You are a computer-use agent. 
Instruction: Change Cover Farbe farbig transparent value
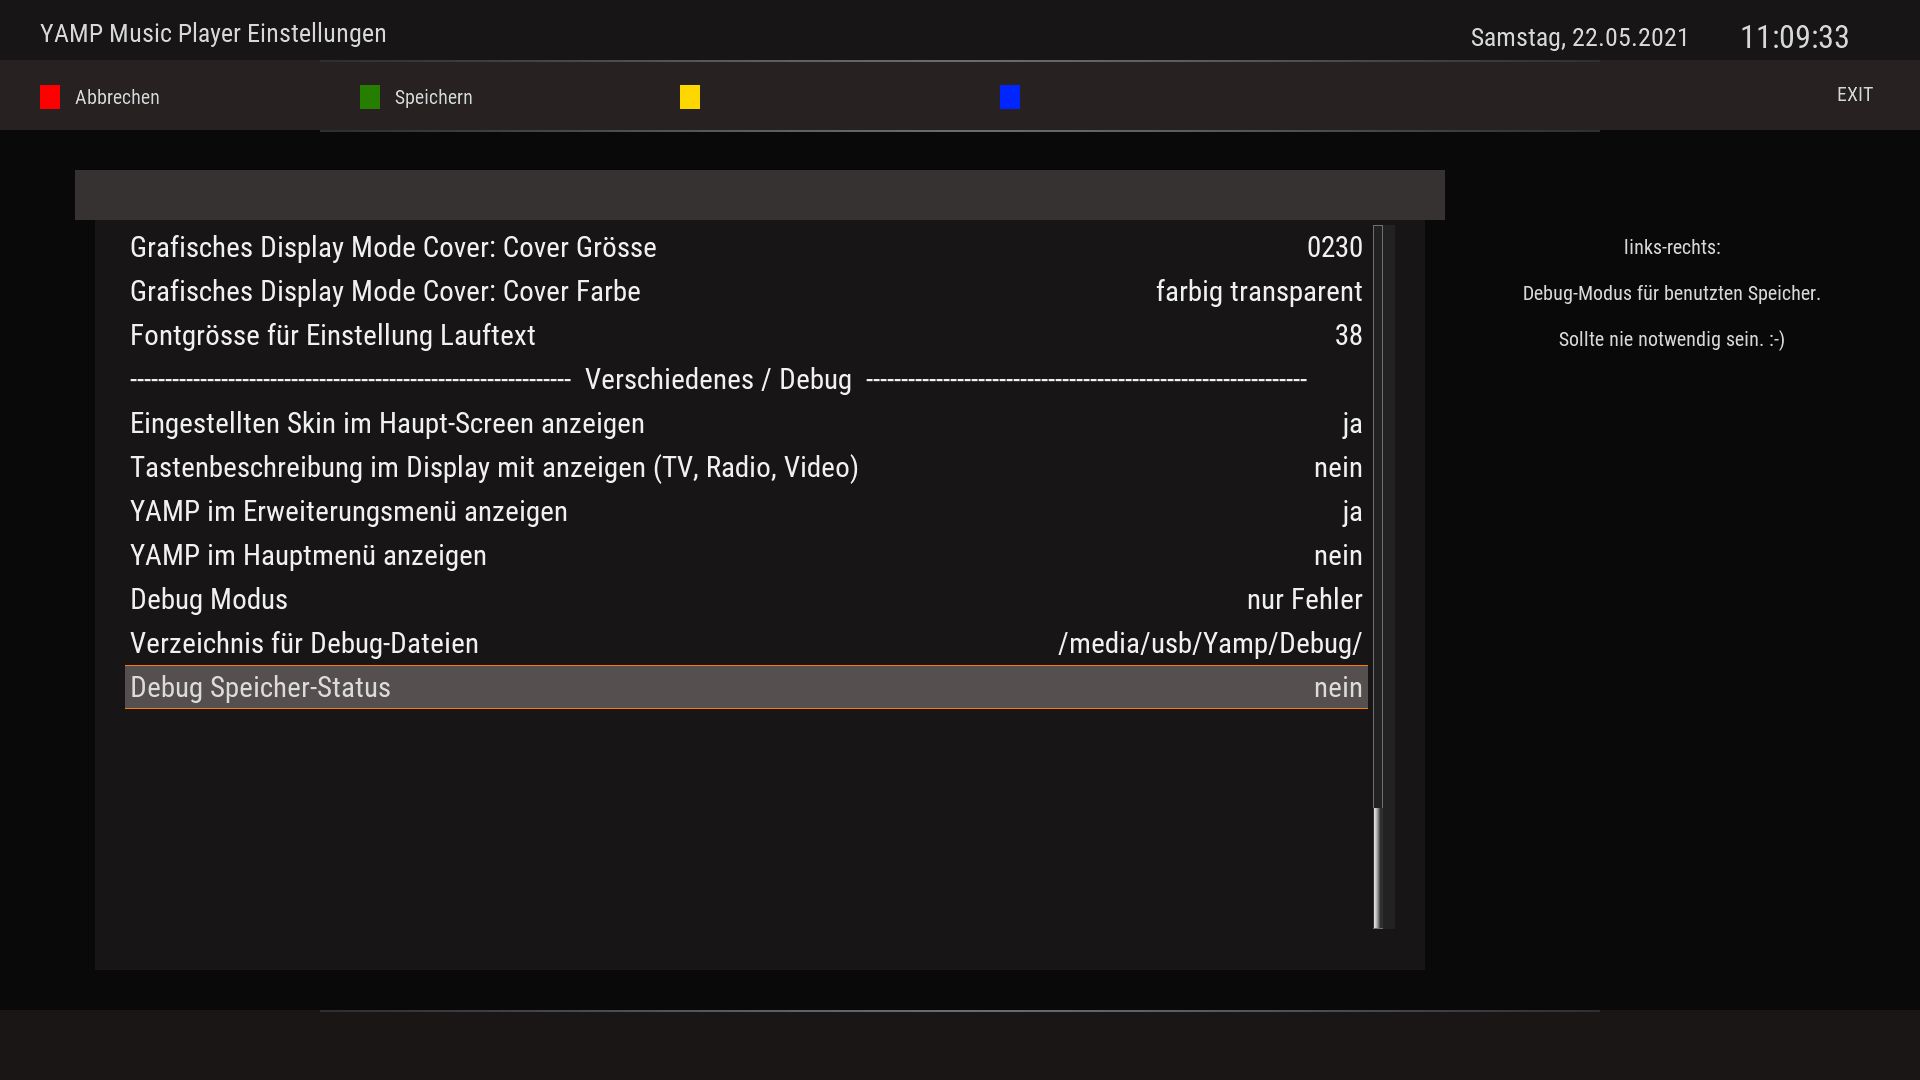[1258, 292]
